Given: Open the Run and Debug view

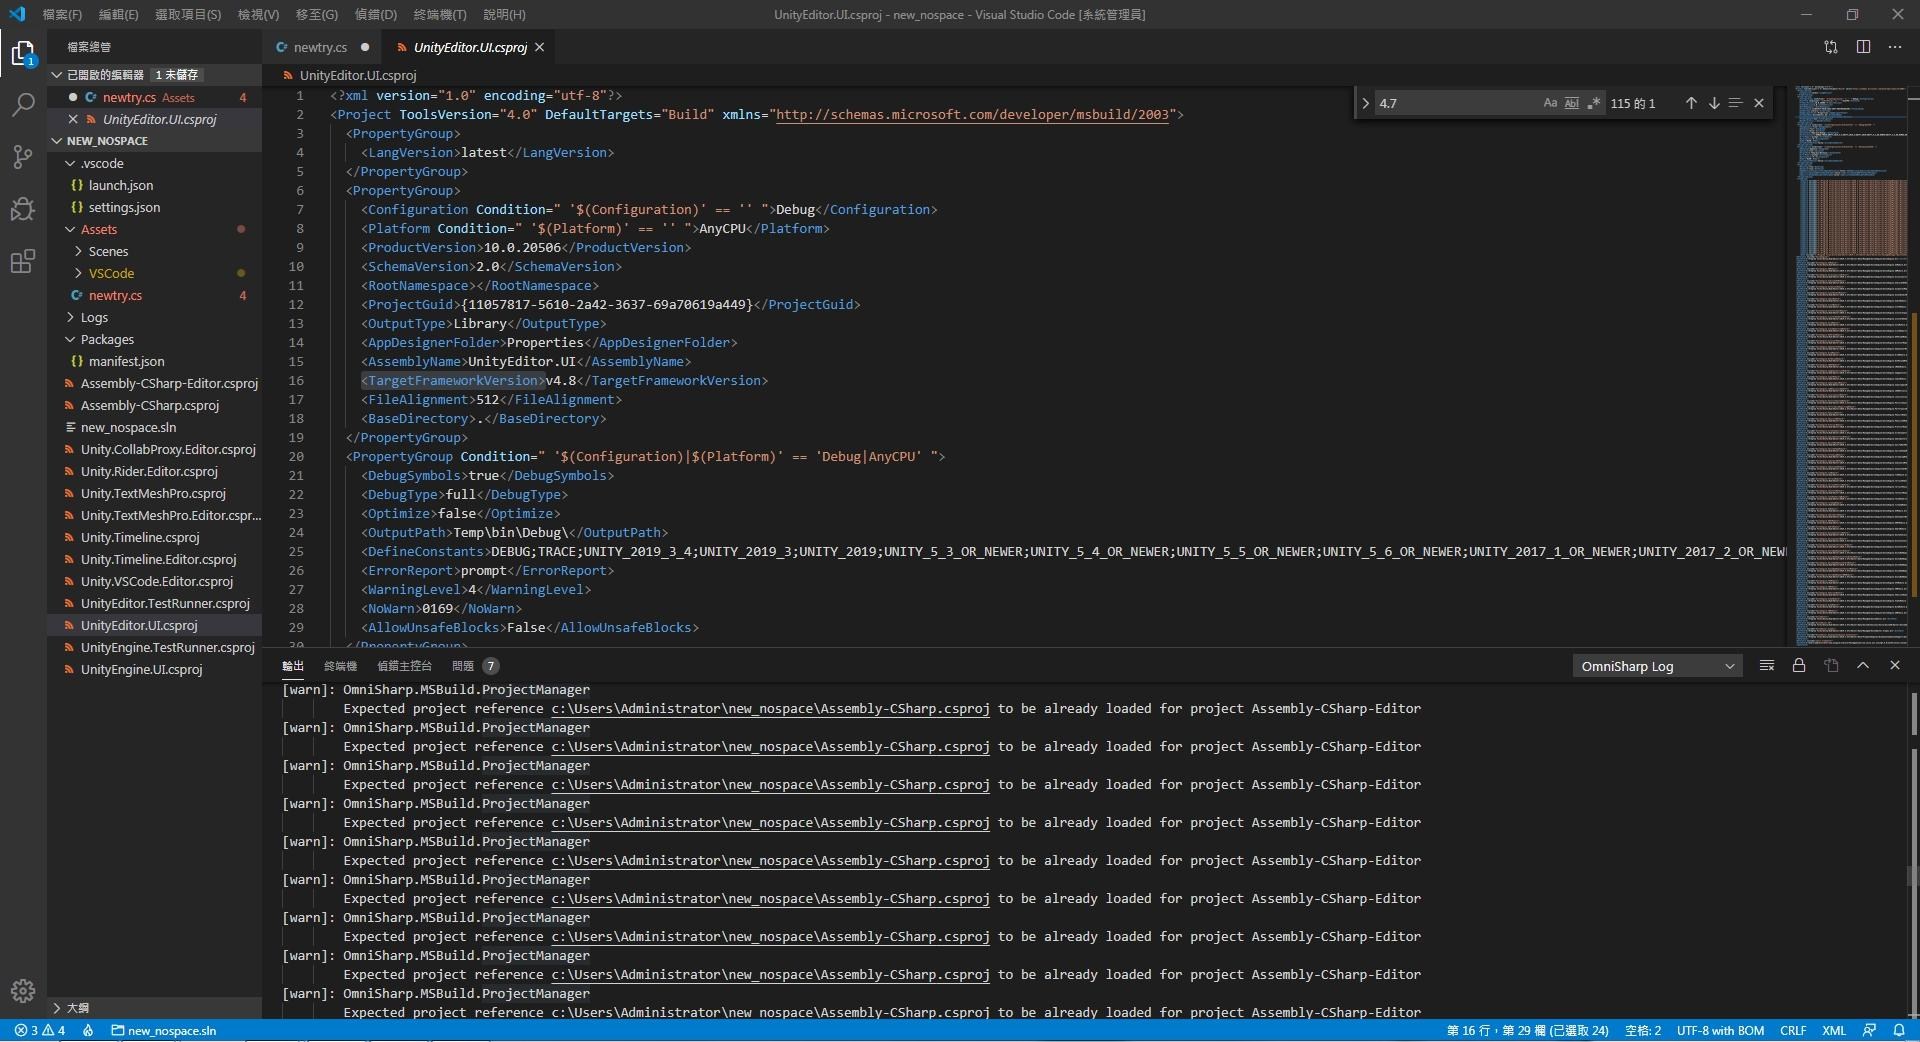Looking at the screenshot, I should [x=23, y=209].
